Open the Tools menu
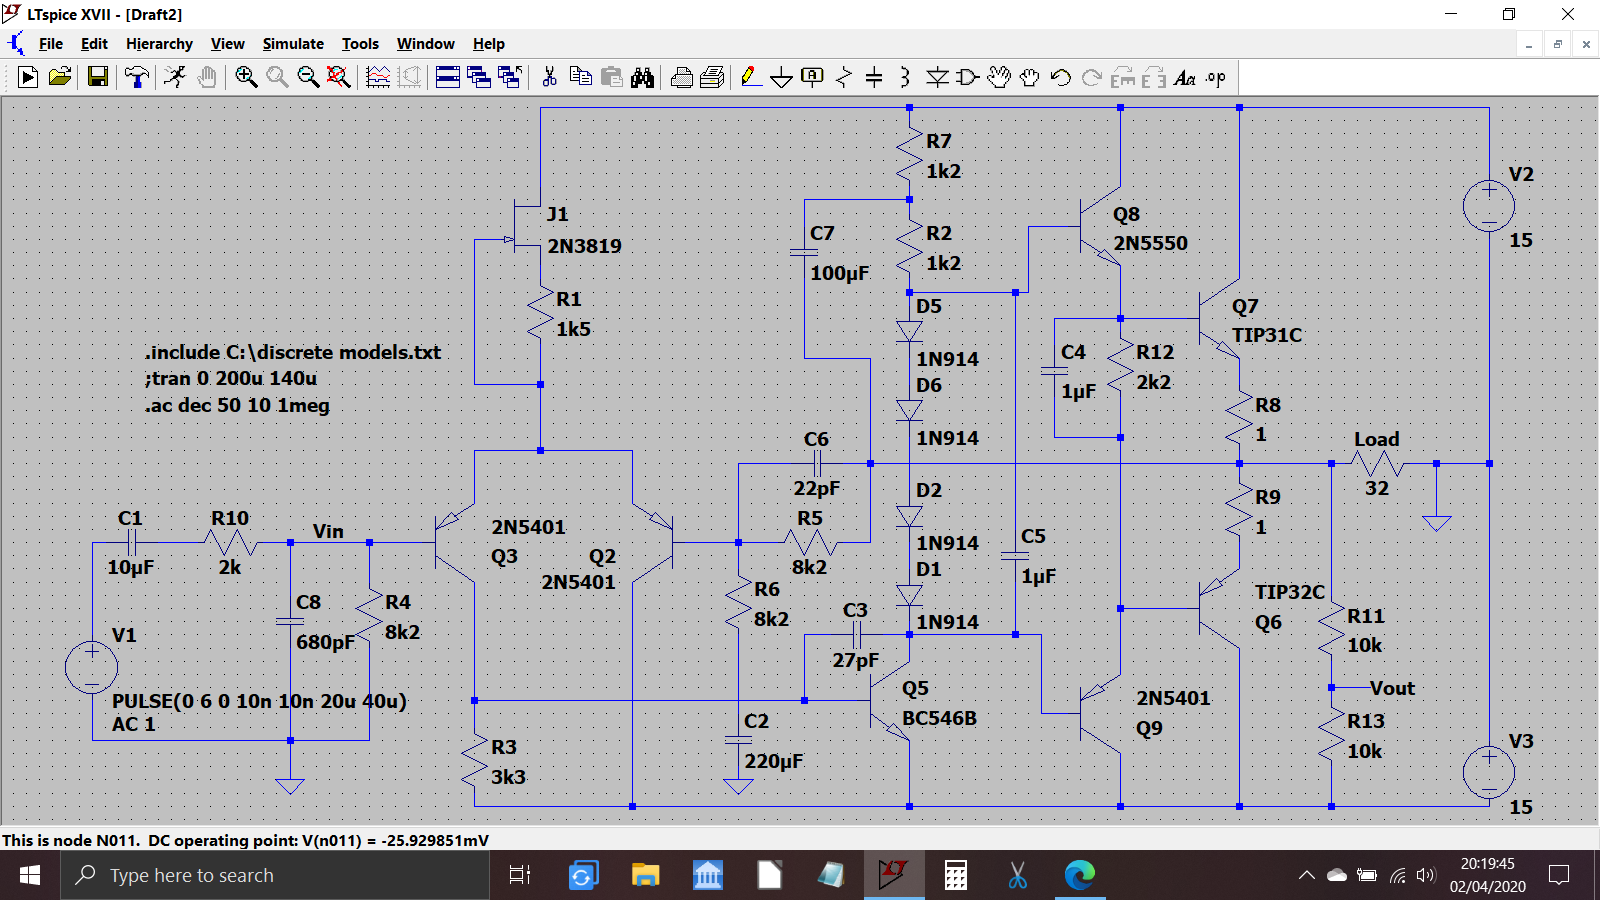 coord(360,44)
